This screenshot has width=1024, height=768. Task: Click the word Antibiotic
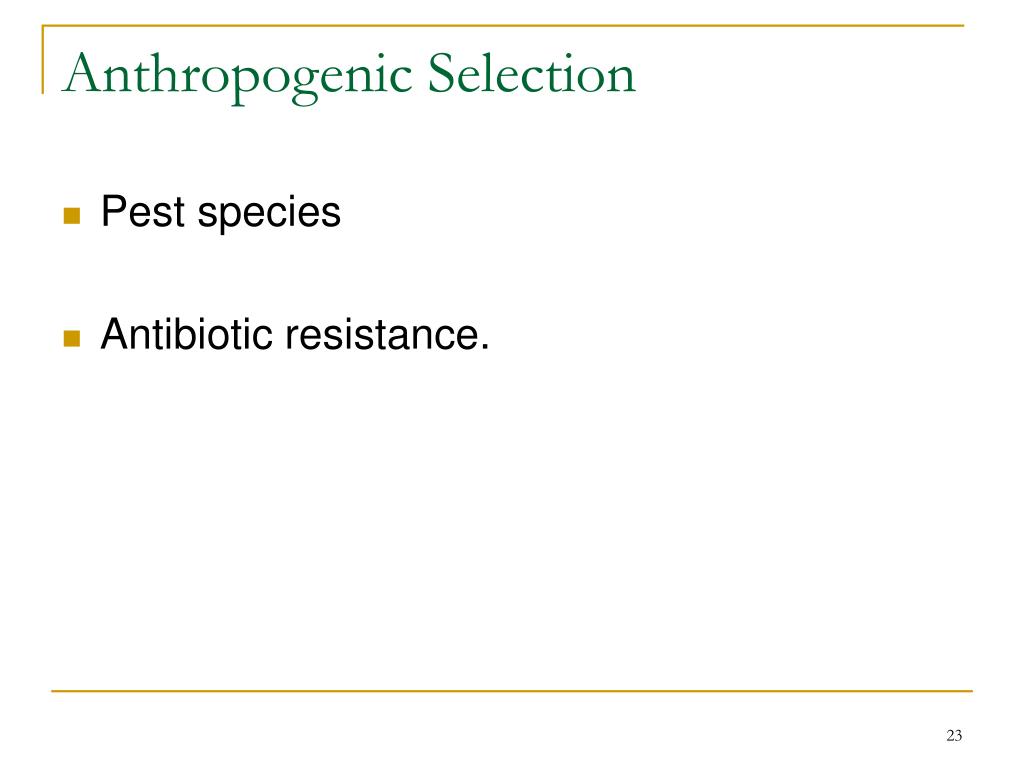coord(186,334)
